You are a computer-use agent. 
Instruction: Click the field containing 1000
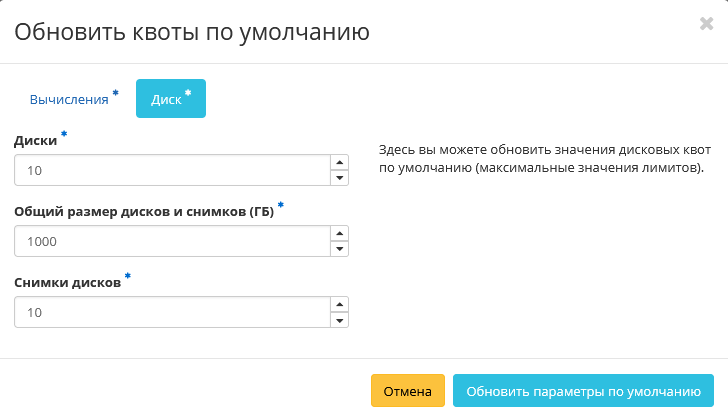pyautogui.click(x=172, y=241)
